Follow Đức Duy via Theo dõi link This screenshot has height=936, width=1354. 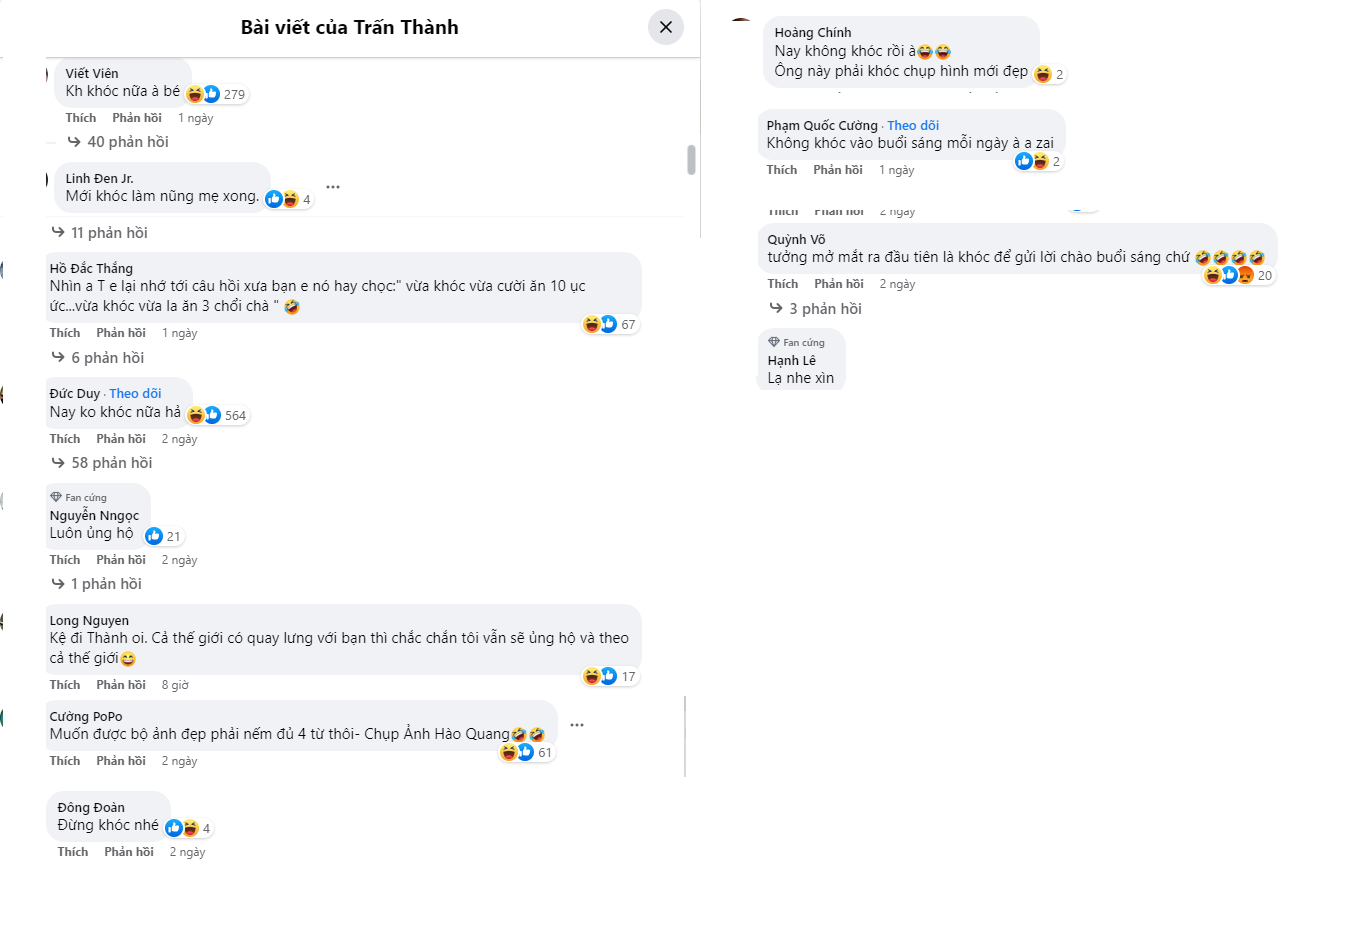point(135,394)
